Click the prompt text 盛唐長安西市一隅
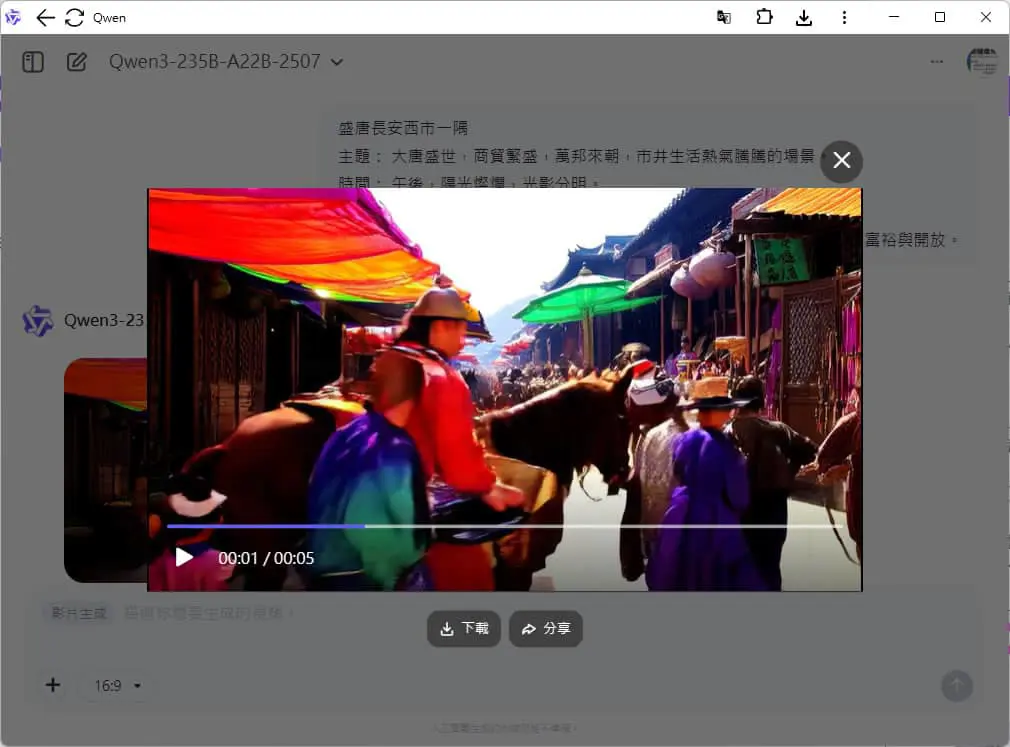The height and width of the screenshot is (747, 1010). [x=403, y=128]
